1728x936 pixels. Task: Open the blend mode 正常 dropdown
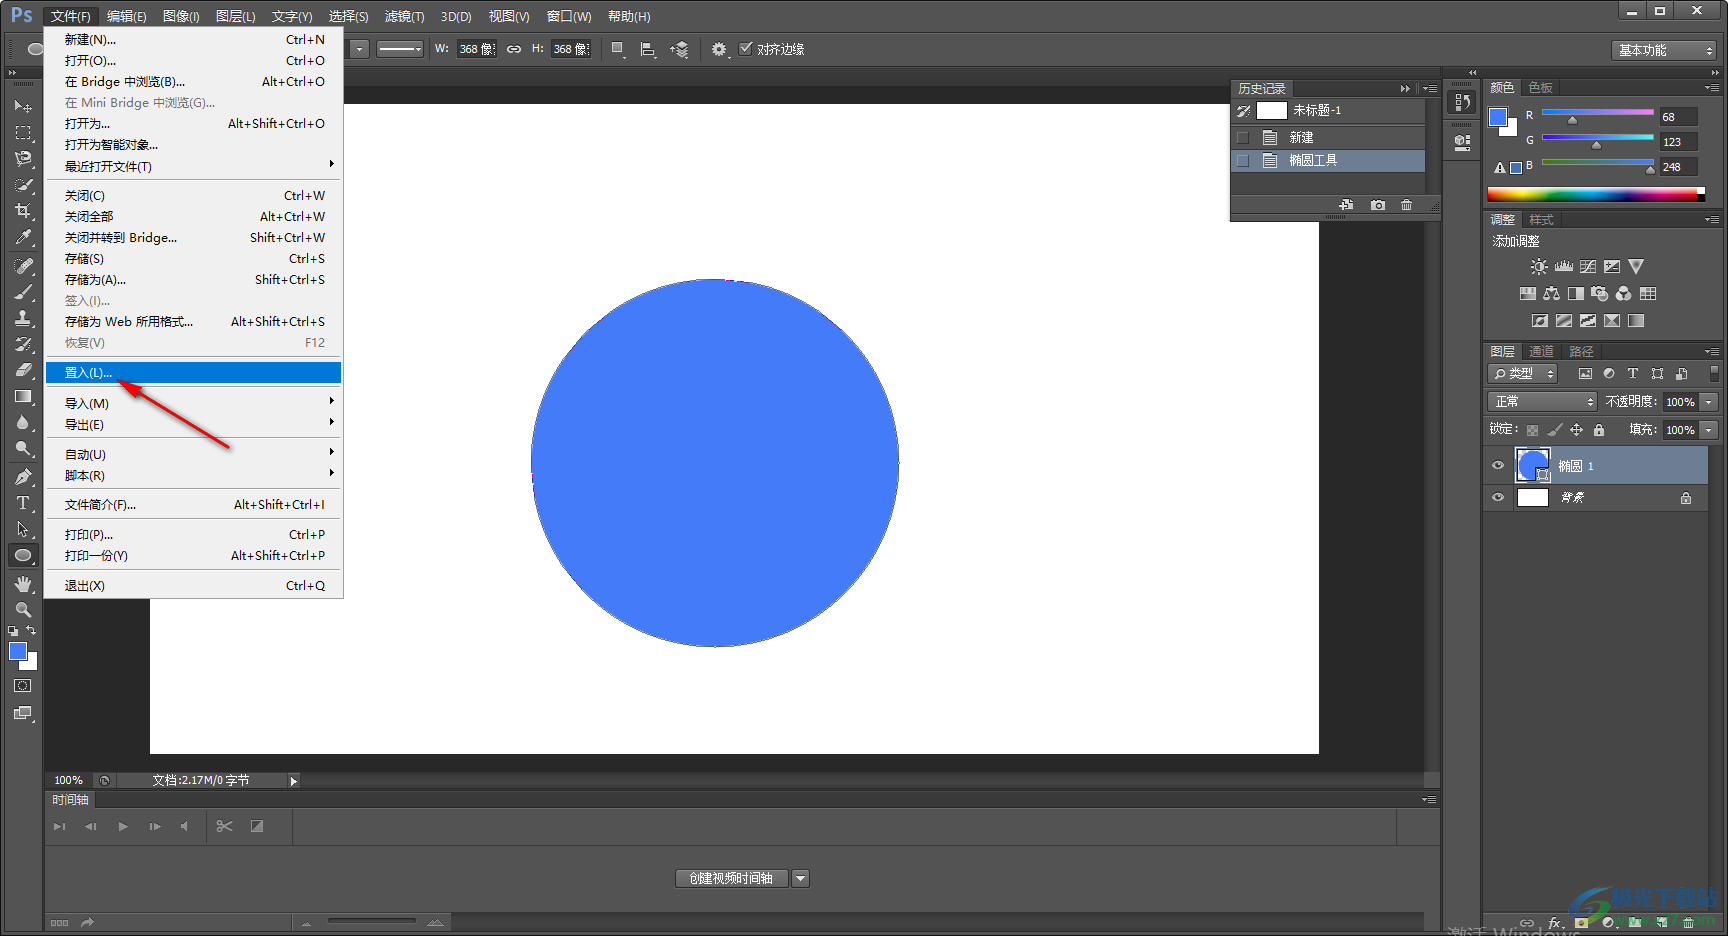coord(1542,401)
